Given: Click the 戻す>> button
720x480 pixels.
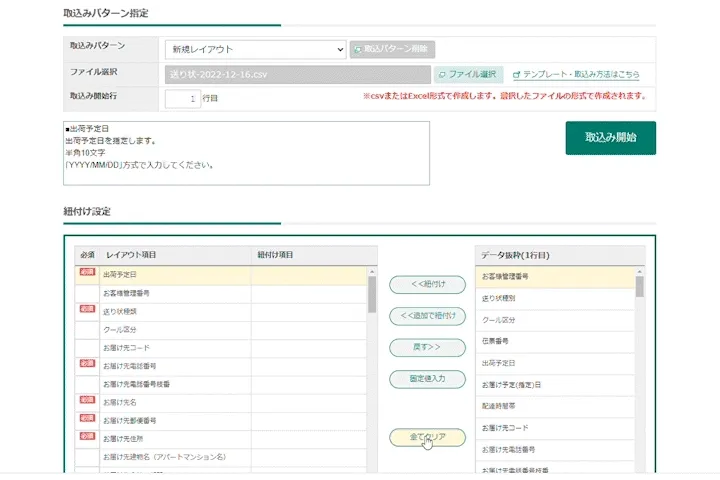Looking at the screenshot, I should coord(428,347).
